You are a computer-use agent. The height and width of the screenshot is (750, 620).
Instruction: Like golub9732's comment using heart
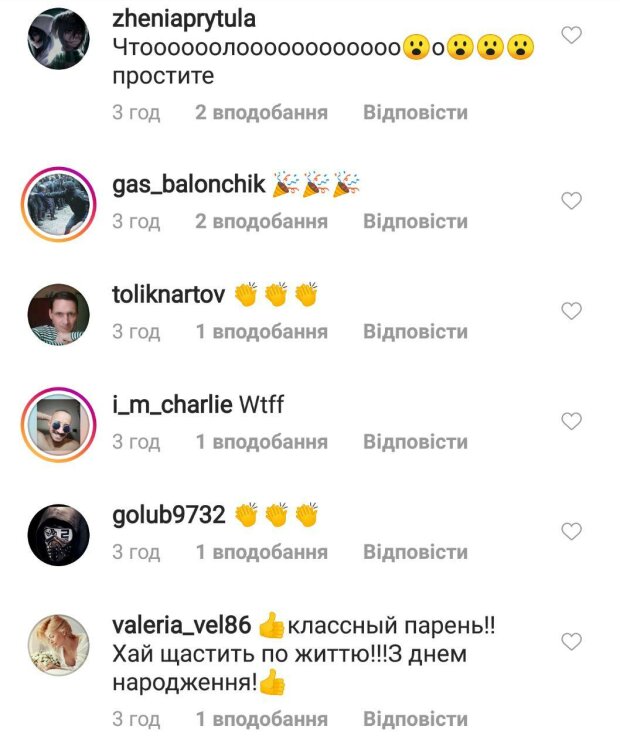click(x=571, y=531)
